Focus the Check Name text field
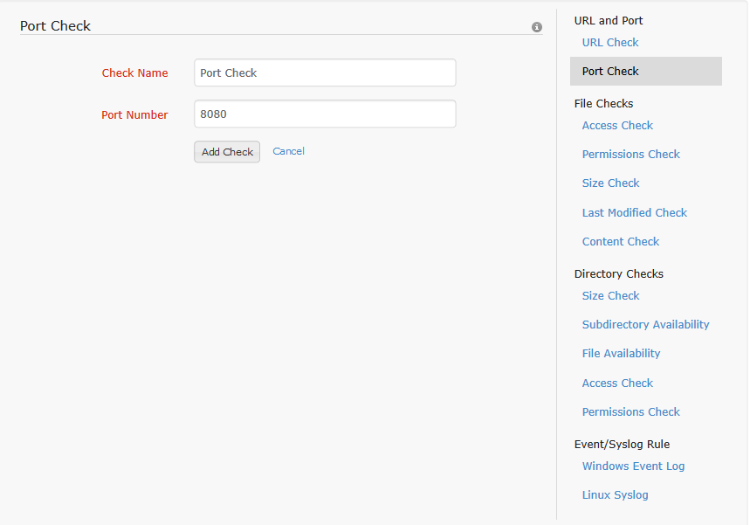 (324, 73)
